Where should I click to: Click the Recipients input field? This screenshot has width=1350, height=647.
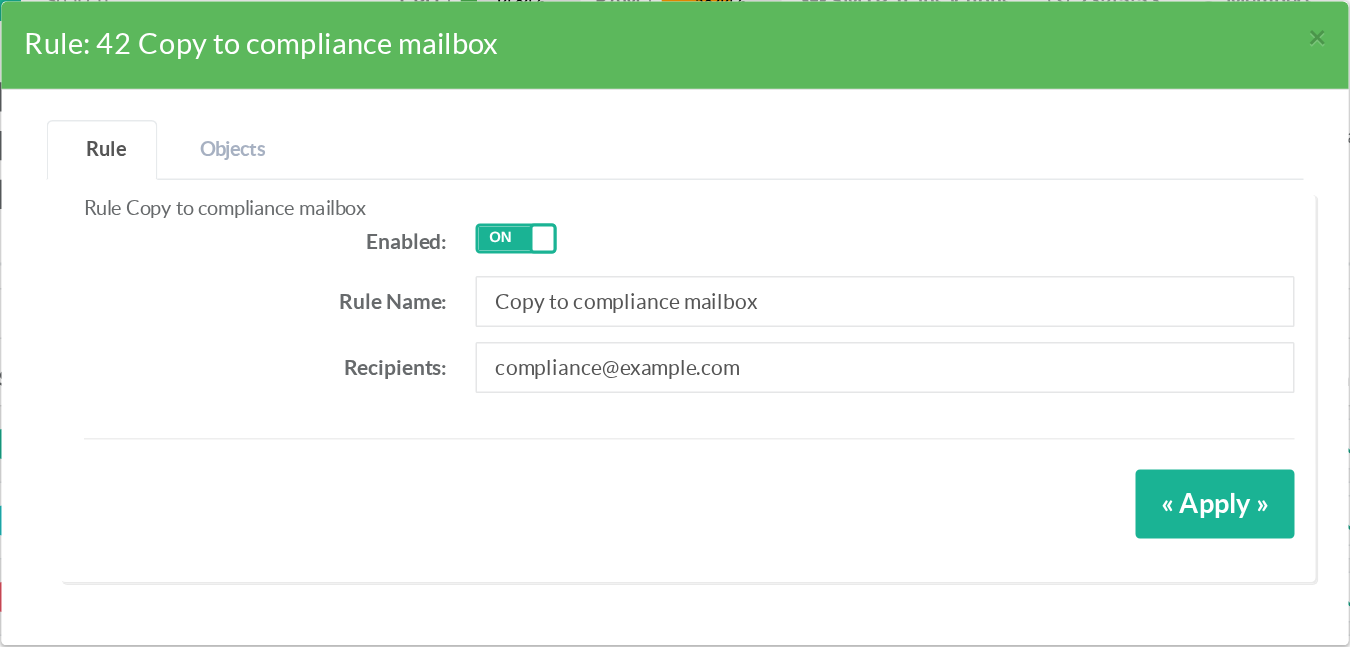coord(885,367)
